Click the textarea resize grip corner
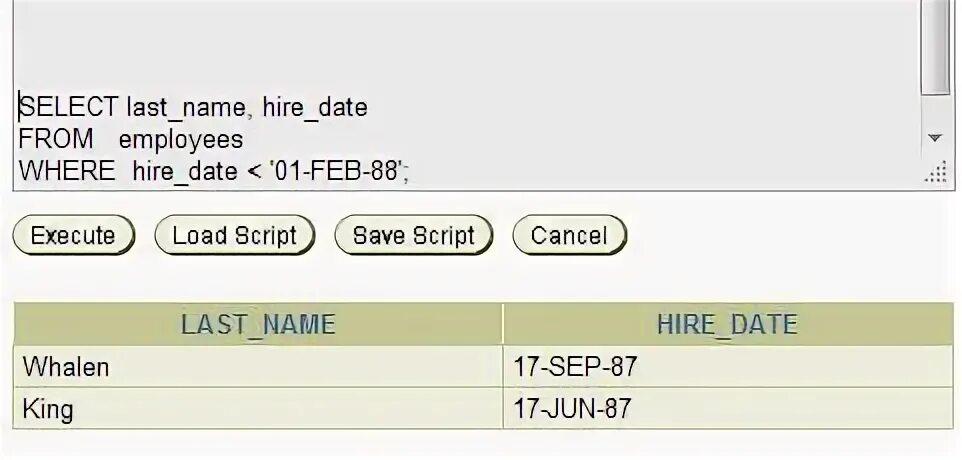The height and width of the screenshot is (460, 962). (x=935, y=175)
